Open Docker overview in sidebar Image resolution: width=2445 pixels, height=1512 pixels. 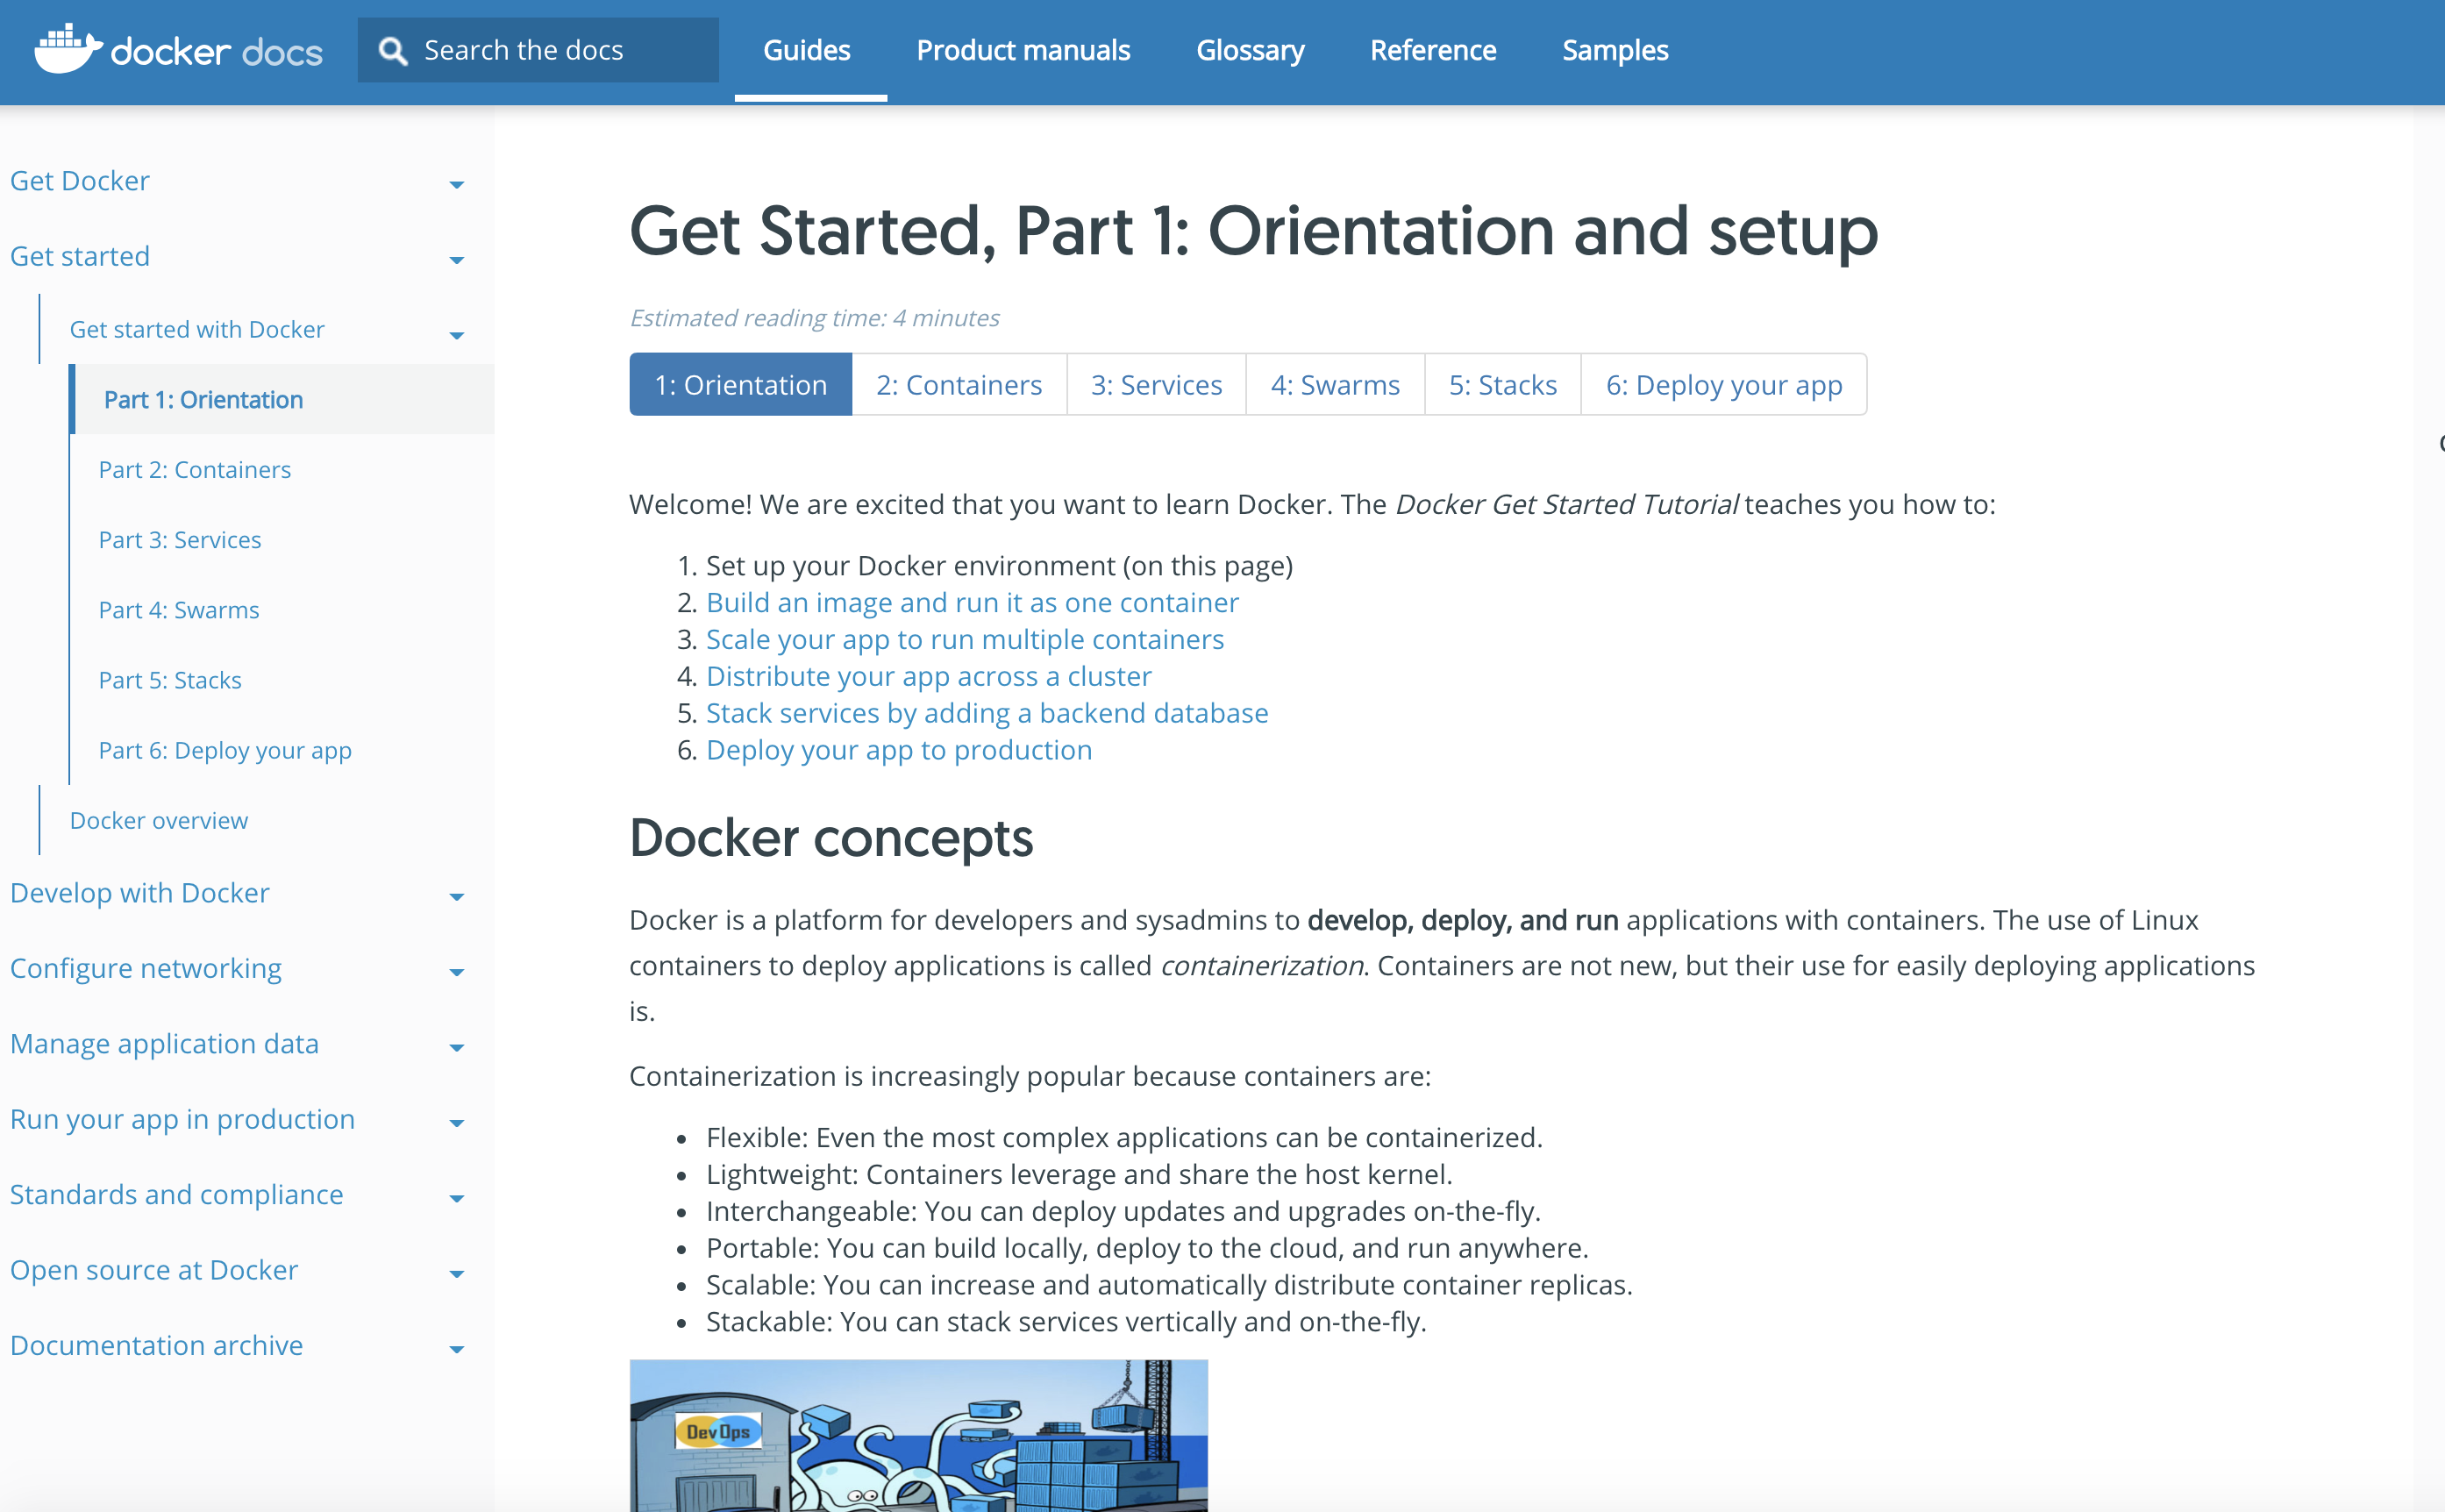click(159, 820)
